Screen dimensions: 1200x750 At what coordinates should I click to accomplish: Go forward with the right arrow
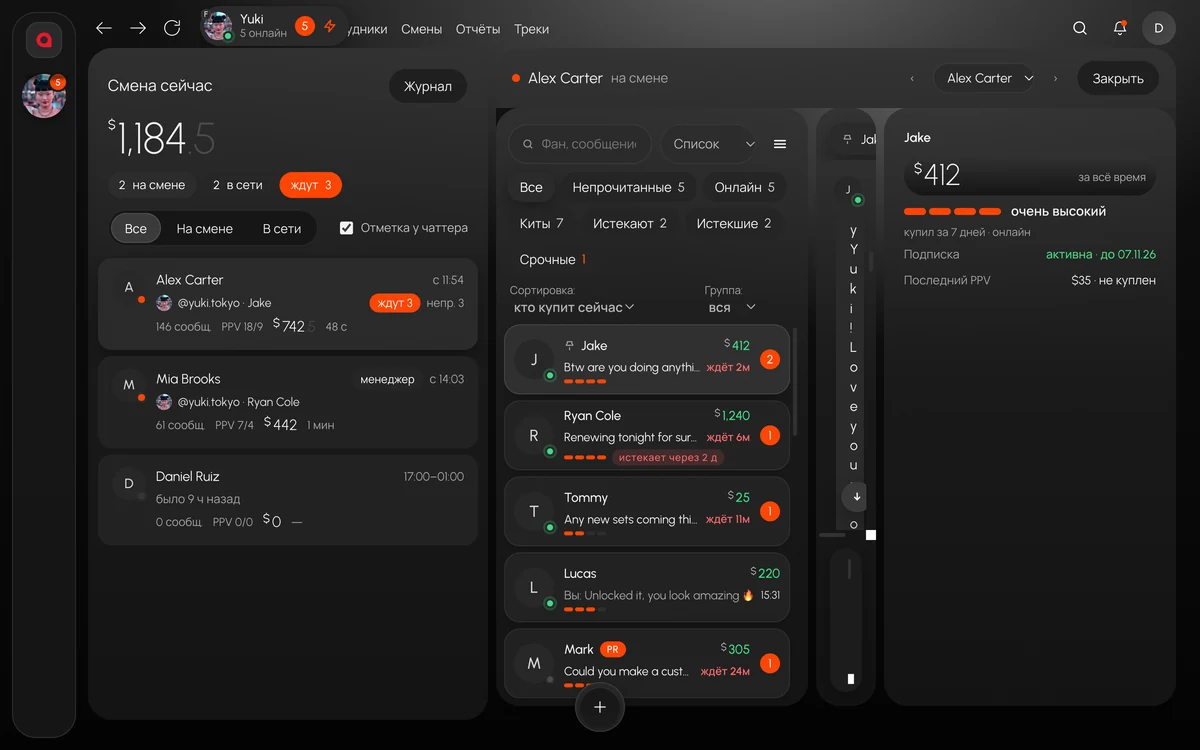pos(138,28)
